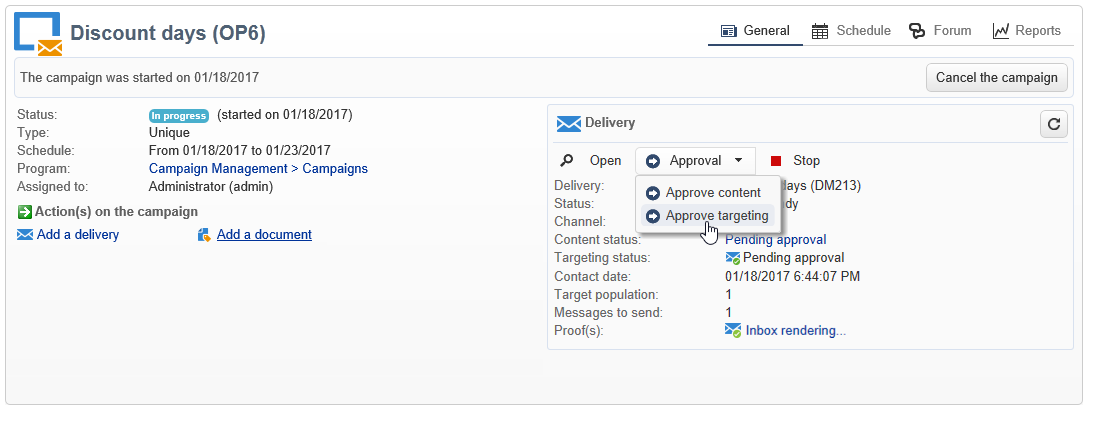The height and width of the screenshot is (438, 1115).
Task: Click the Add a delivery envelope icon
Action: point(25,235)
